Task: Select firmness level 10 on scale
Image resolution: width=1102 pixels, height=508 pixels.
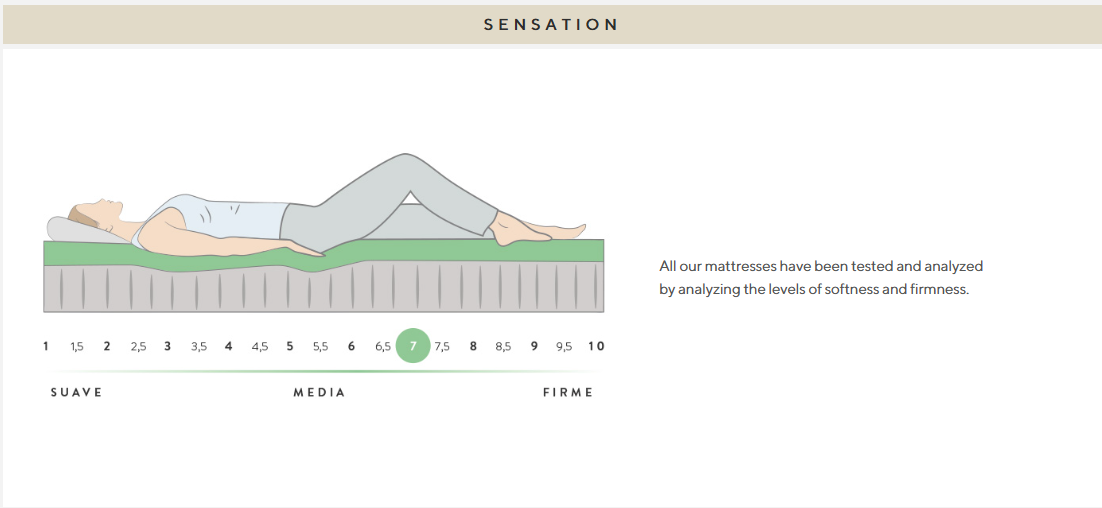Action: tap(596, 346)
